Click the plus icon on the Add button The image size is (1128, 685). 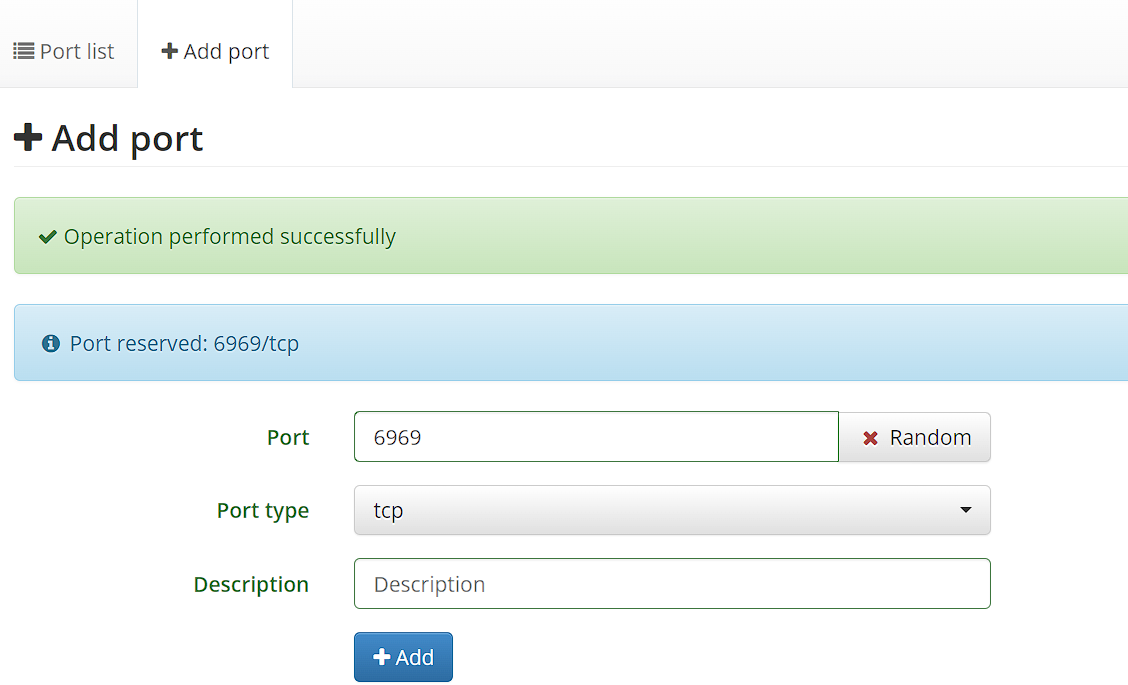point(381,657)
